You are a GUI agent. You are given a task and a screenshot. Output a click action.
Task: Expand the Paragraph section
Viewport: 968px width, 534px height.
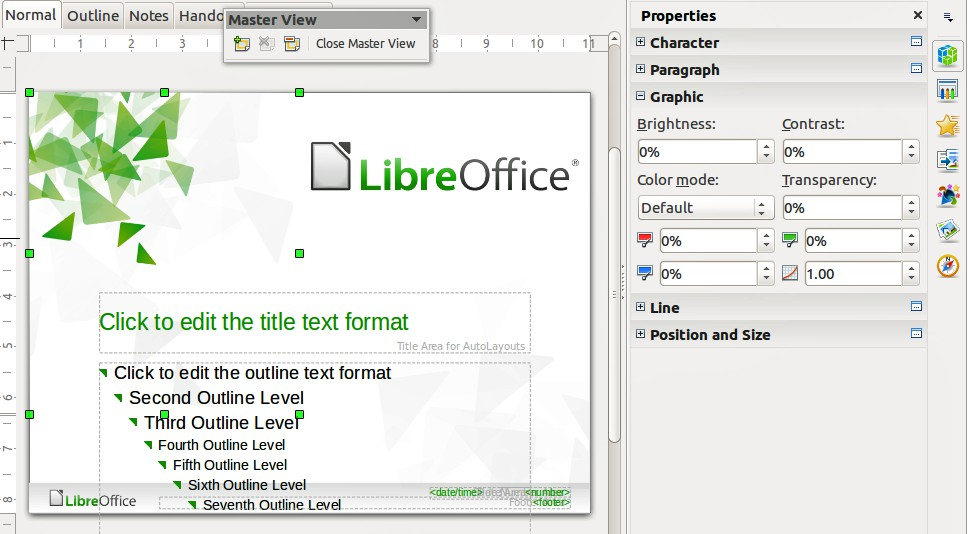coord(641,69)
